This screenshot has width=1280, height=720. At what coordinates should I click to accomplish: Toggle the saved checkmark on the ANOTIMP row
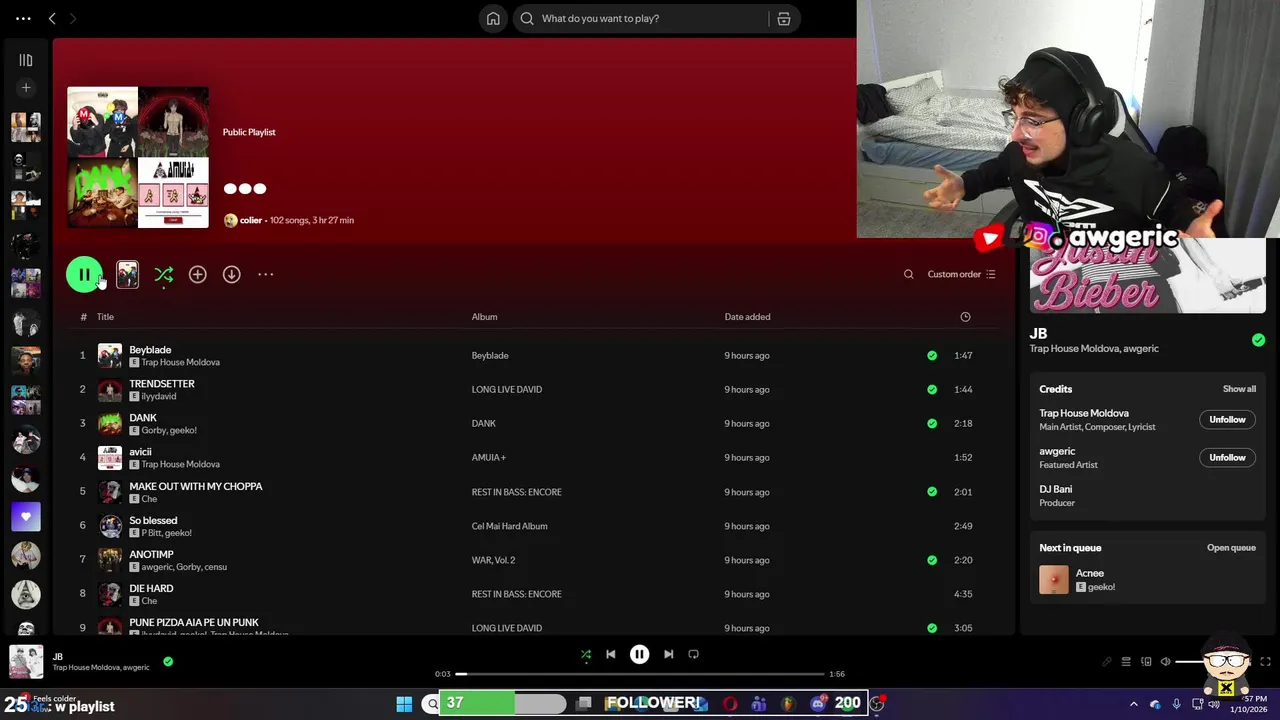coord(932,560)
